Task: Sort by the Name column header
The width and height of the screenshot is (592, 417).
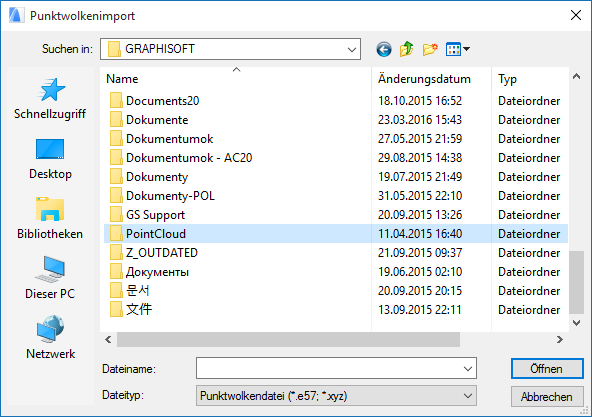Action: (x=236, y=79)
